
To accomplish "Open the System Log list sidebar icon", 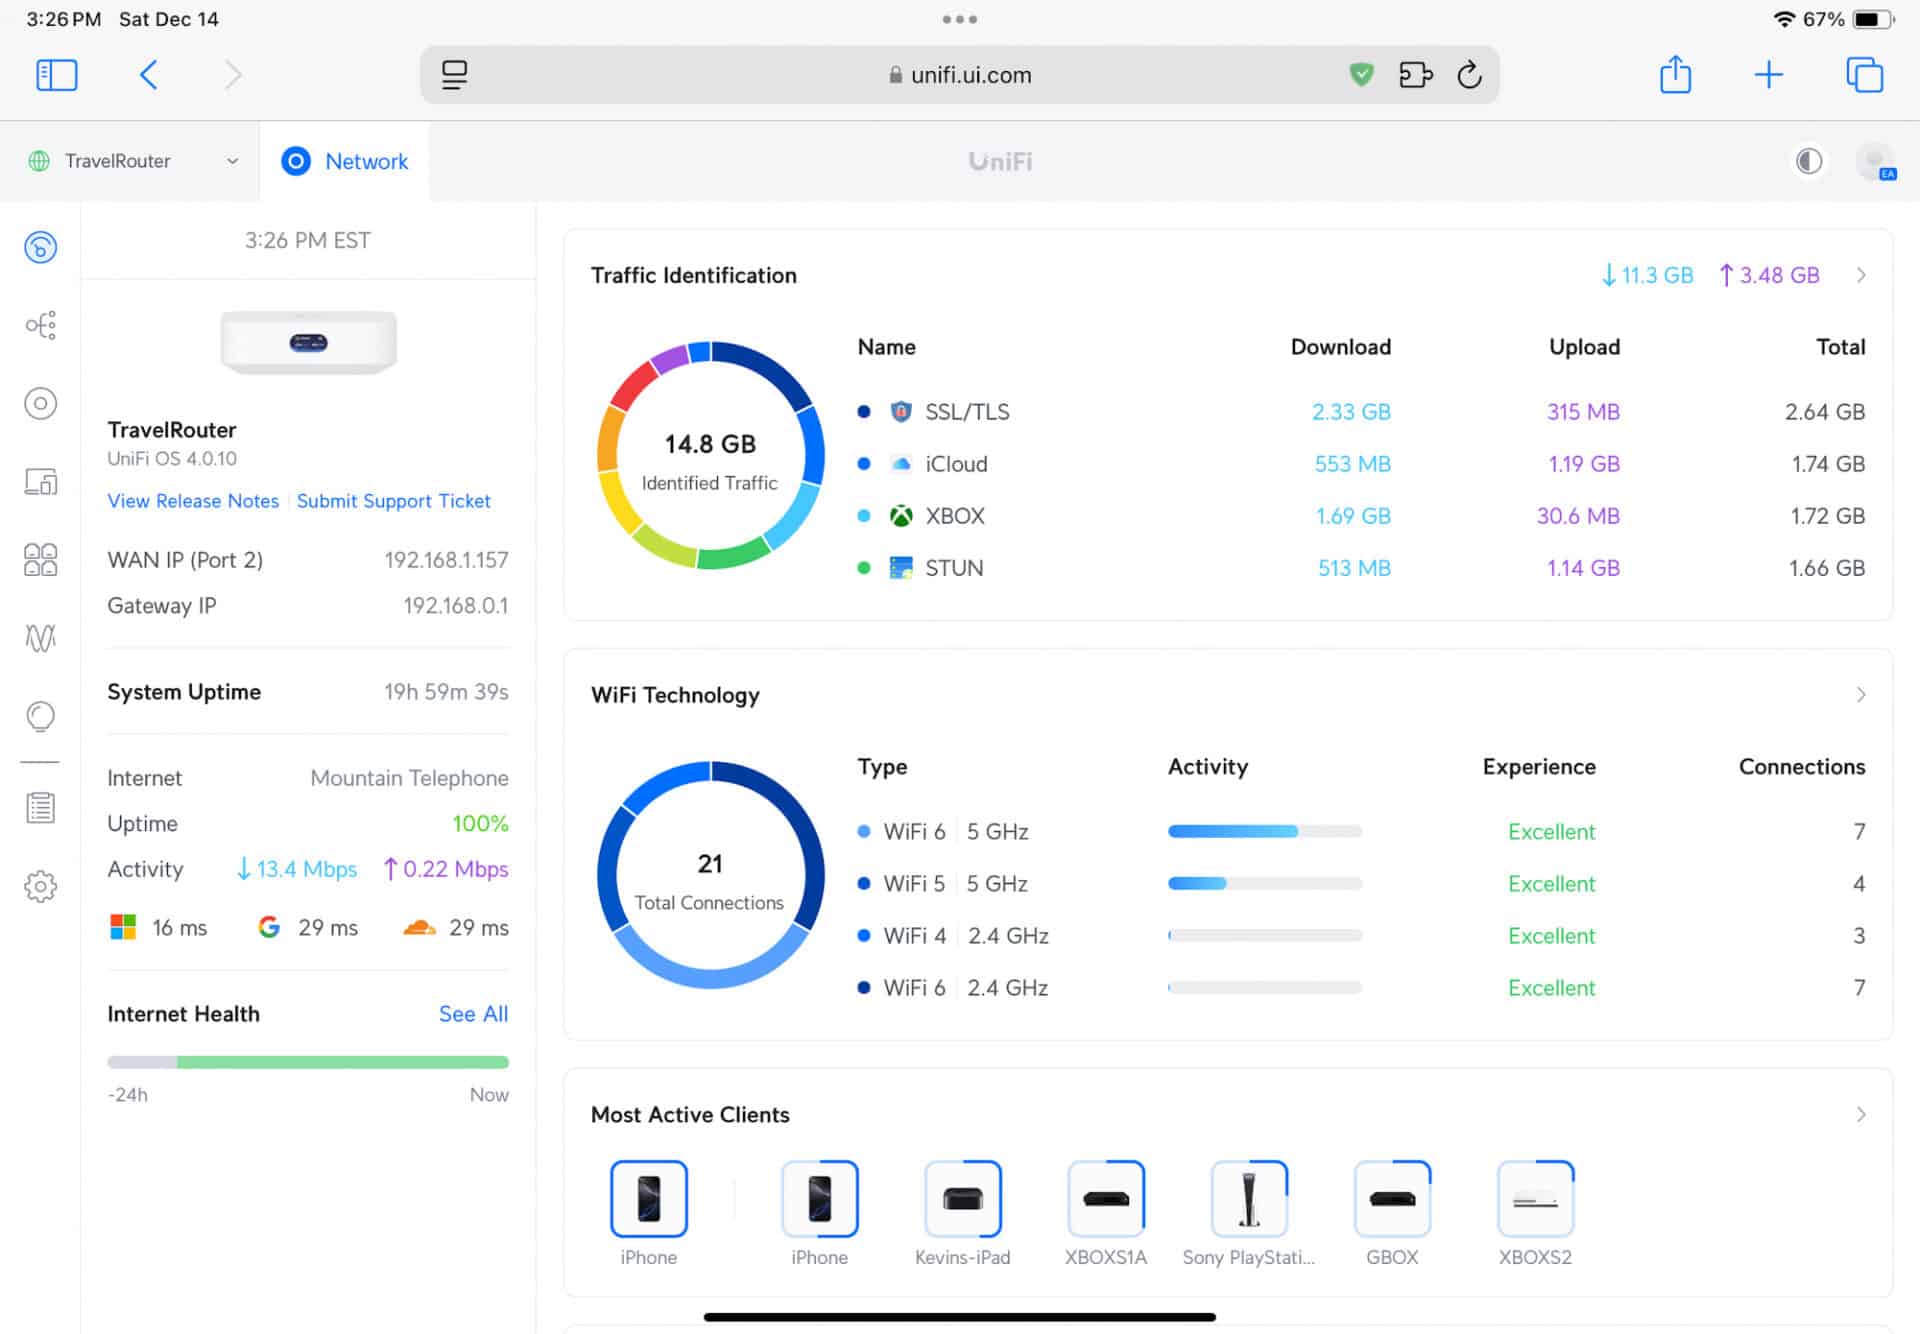I will (40, 807).
